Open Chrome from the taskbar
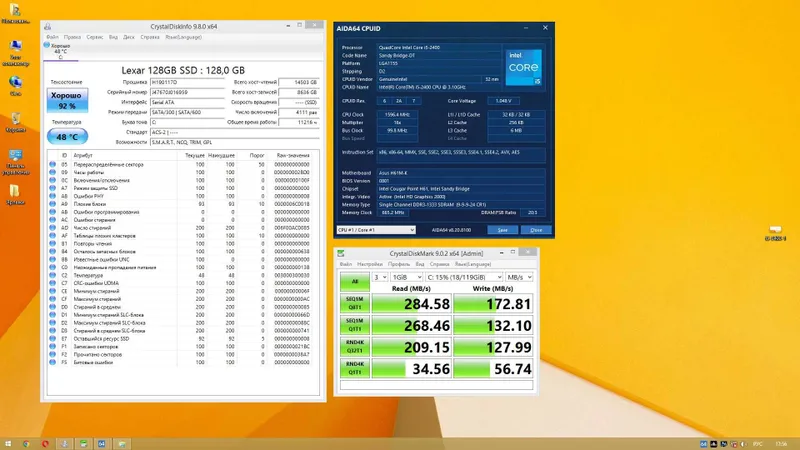This screenshot has width=800, height=450. 26,444
